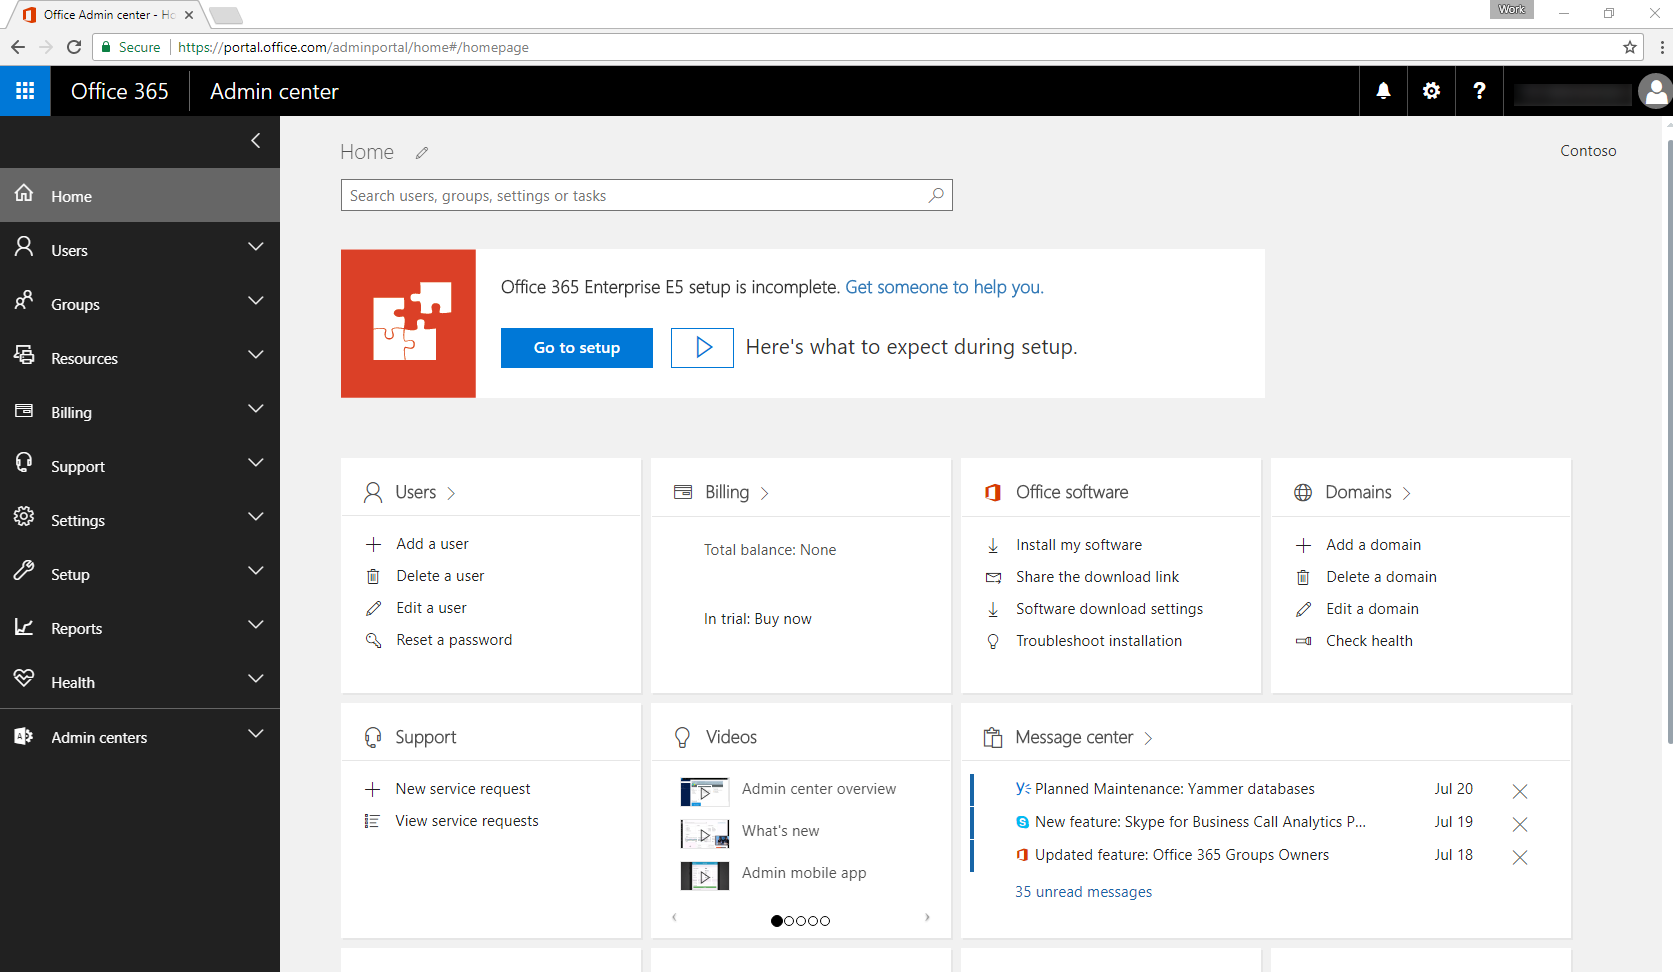The height and width of the screenshot is (972, 1673).
Task: Expand the Health chevron in sidebar
Action: tap(256, 679)
